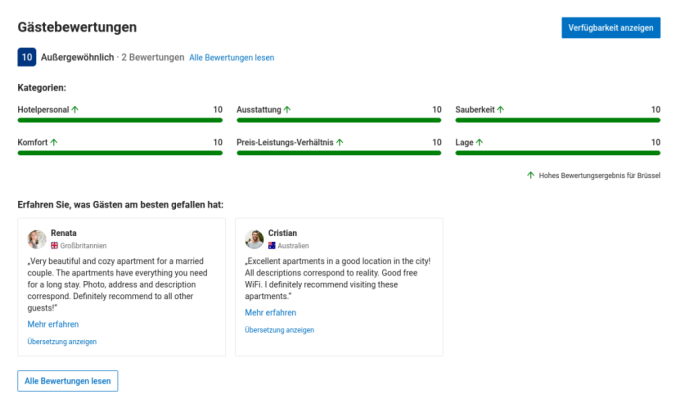700x408 pixels.
Task: Click the green arrow next to Komfort
Action: pos(54,142)
